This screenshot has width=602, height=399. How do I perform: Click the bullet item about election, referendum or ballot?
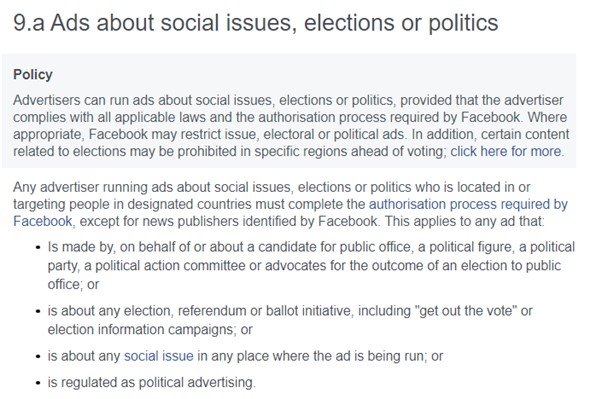(290, 320)
